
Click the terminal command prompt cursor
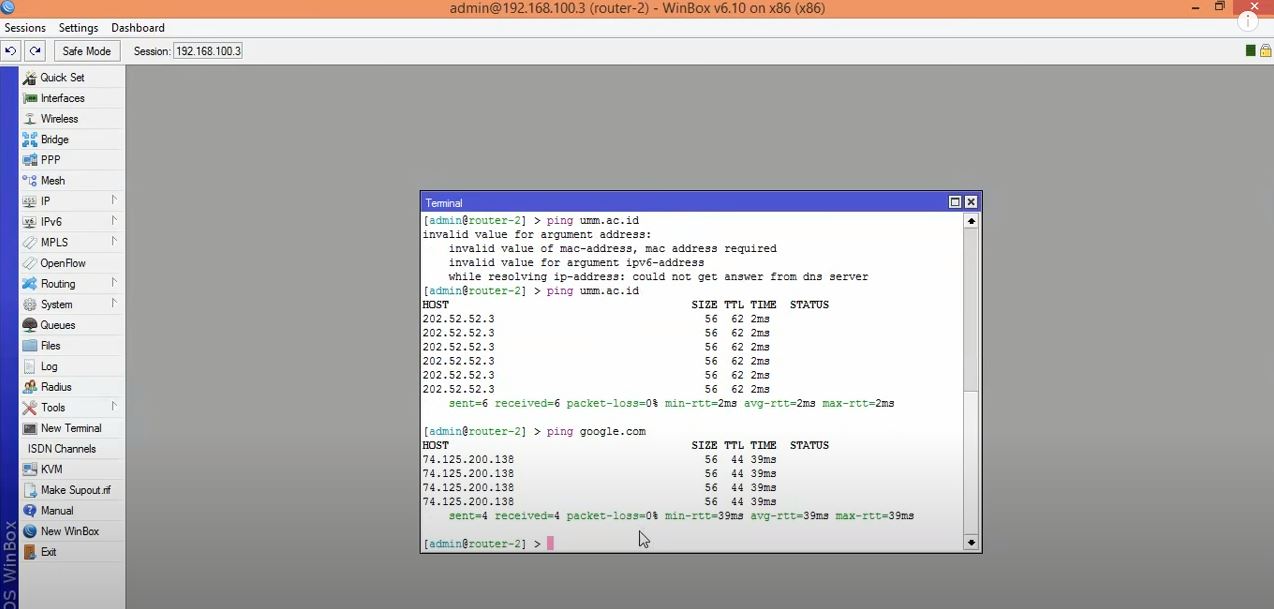tap(550, 544)
